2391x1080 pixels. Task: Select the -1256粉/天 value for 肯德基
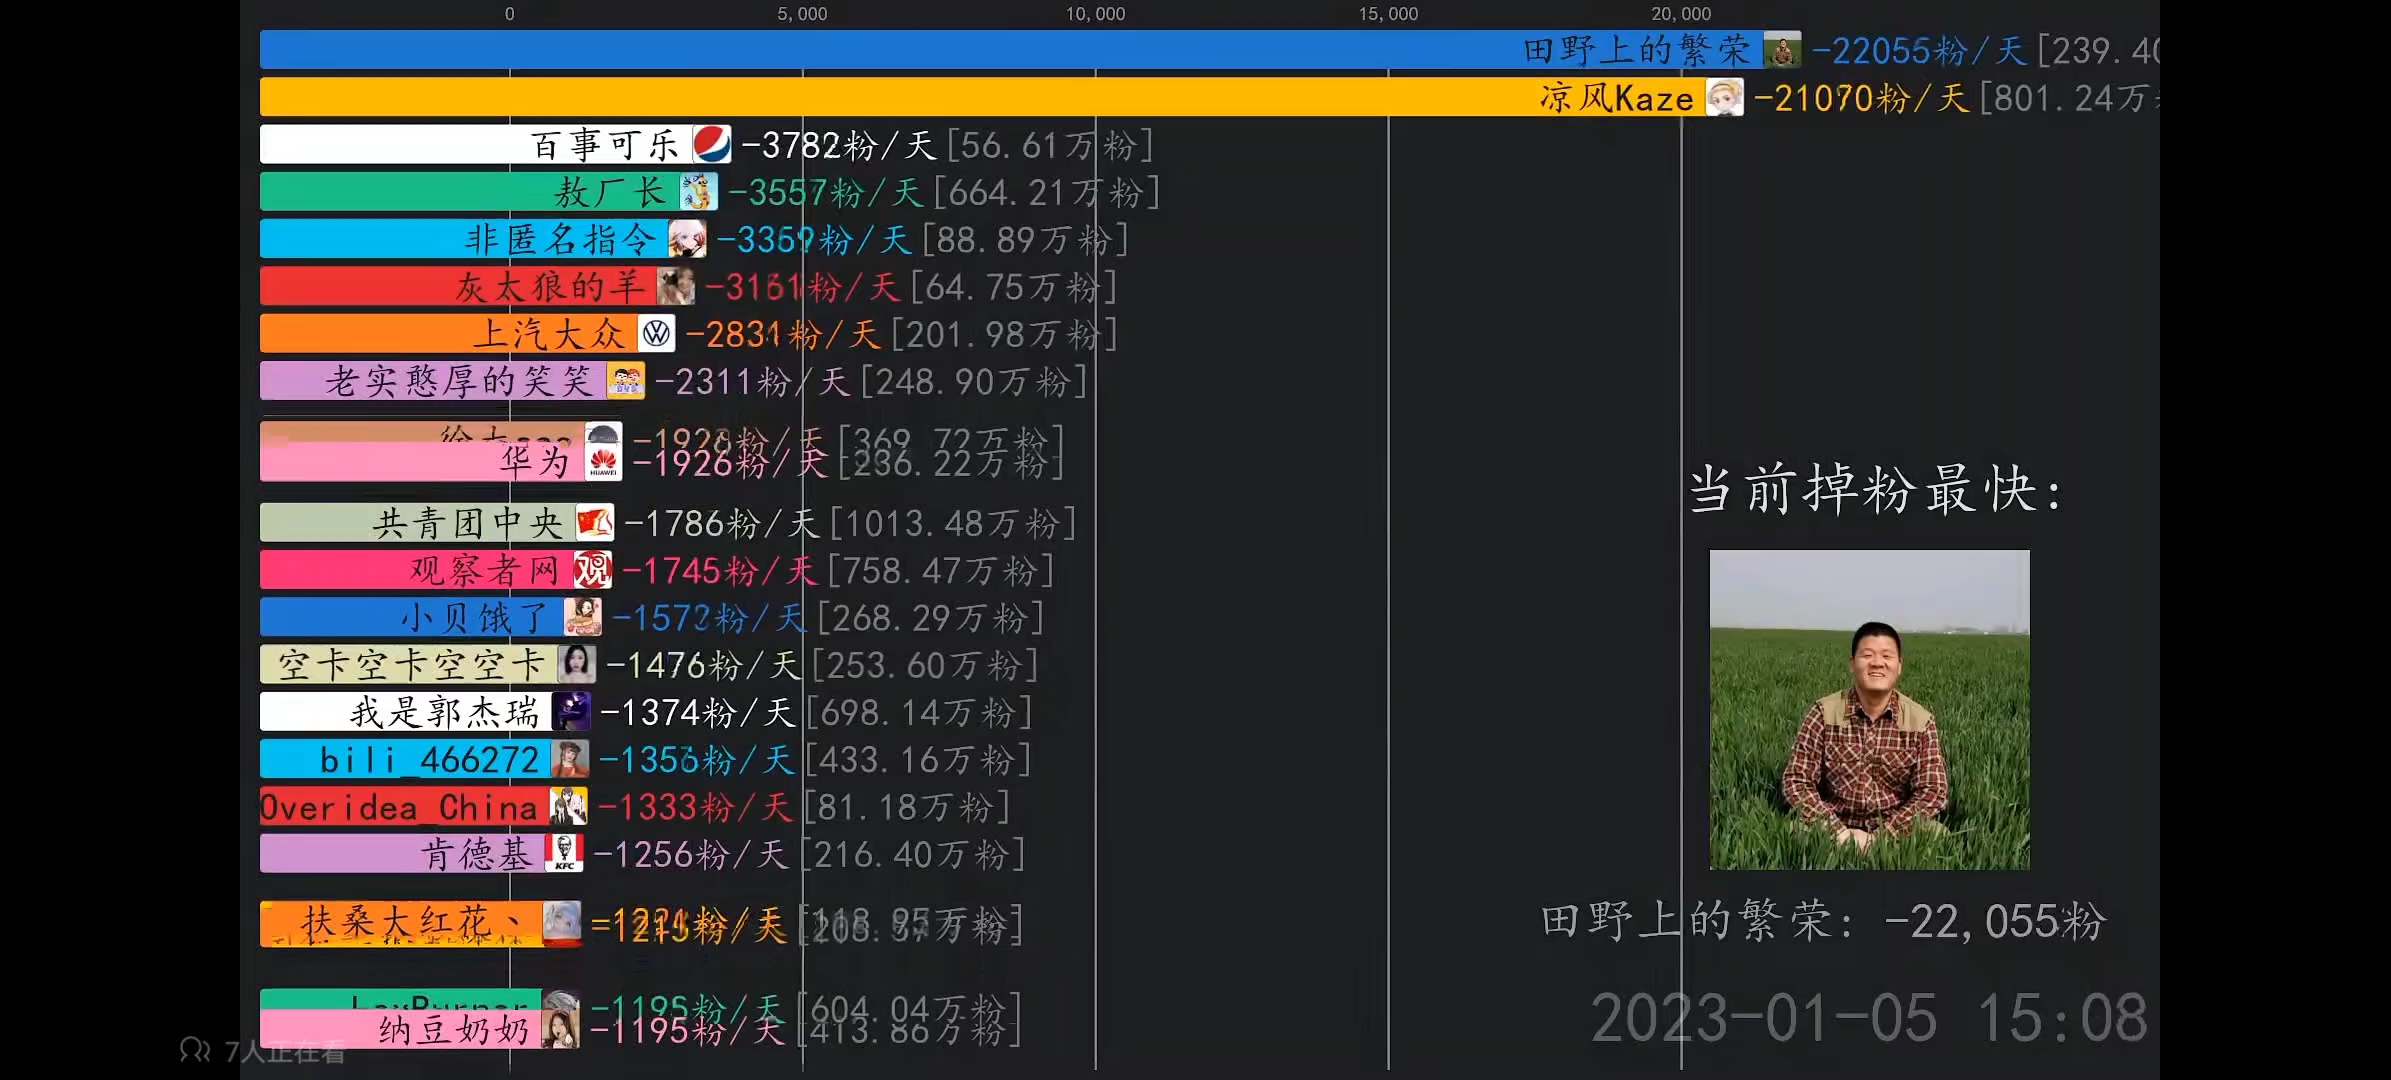click(691, 854)
